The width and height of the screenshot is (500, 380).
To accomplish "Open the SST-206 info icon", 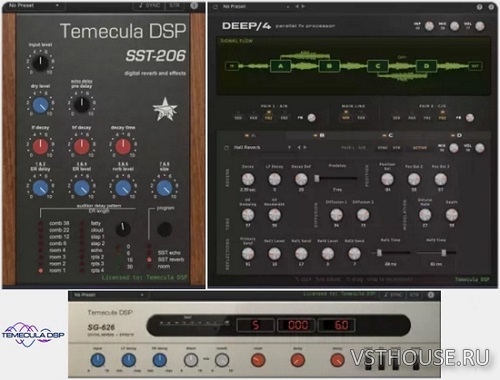I will coord(194,6).
